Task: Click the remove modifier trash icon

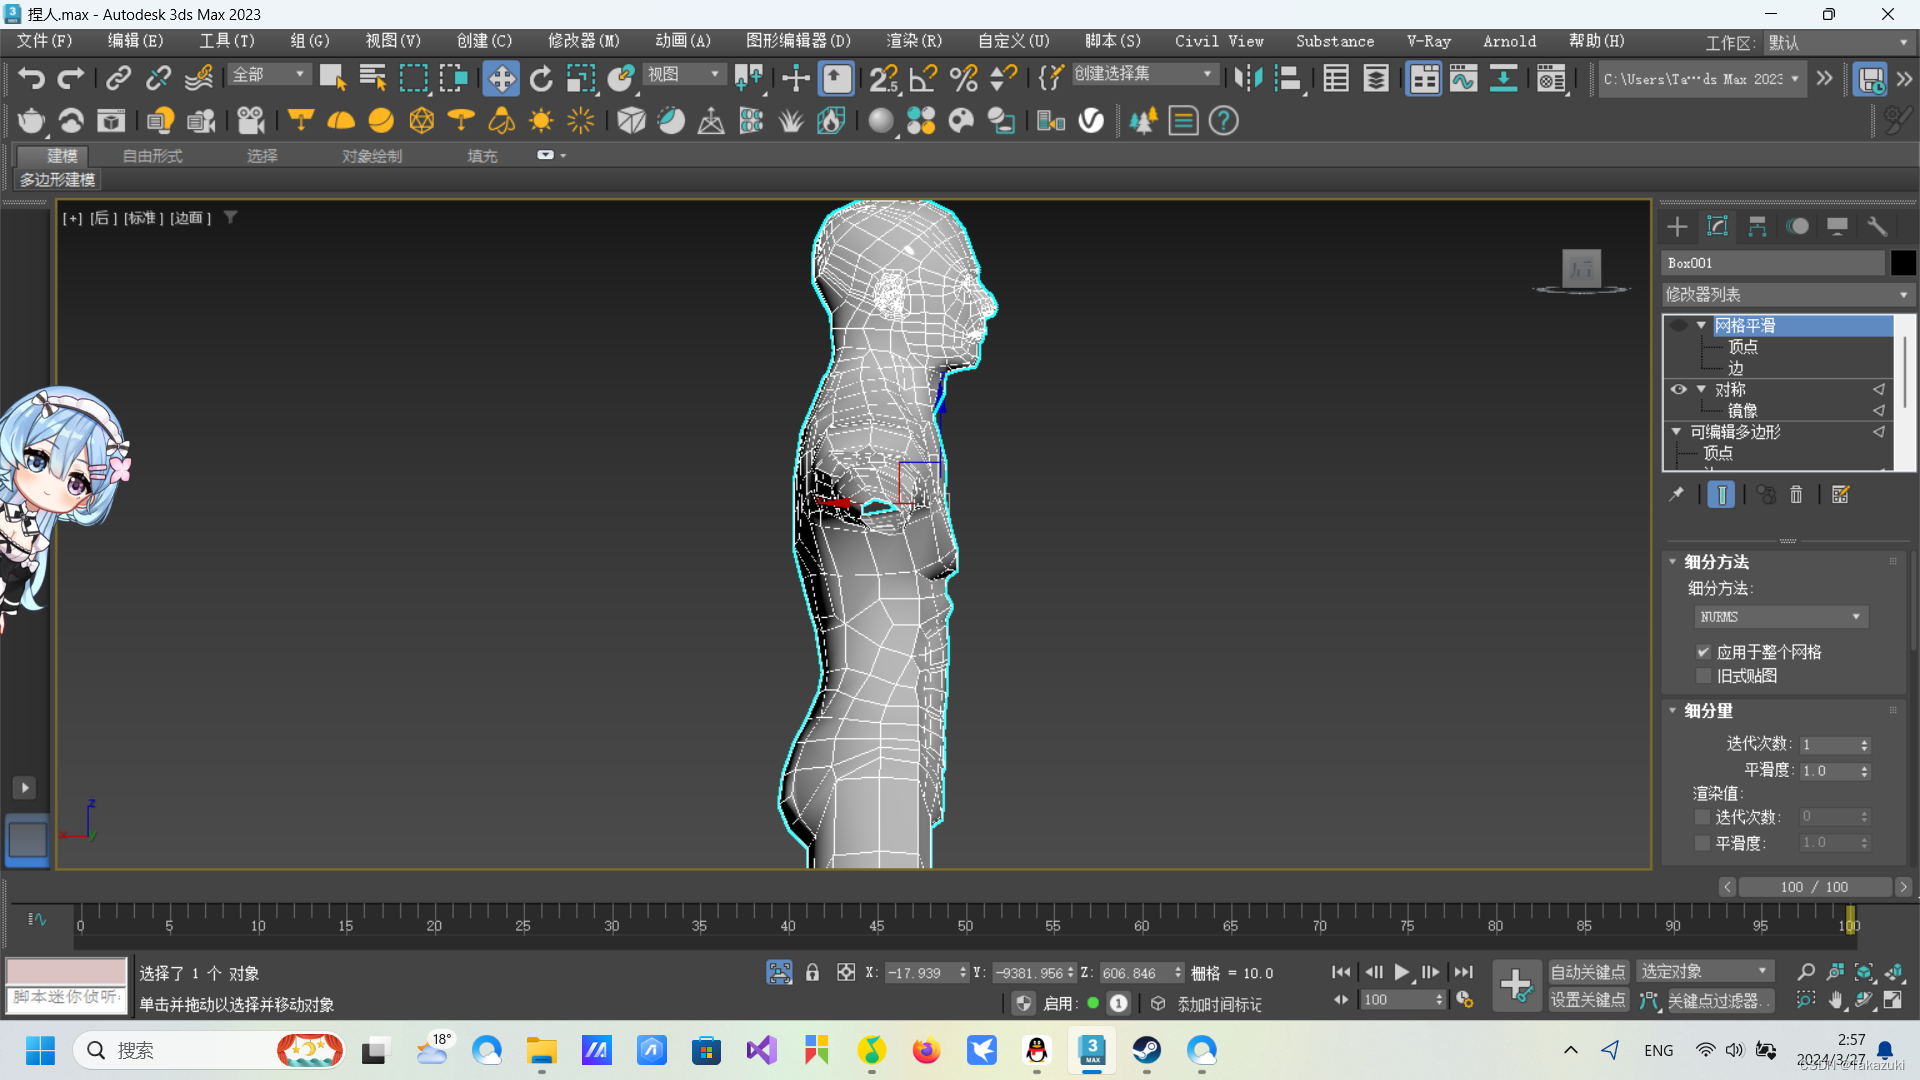Action: pyautogui.click(x=1796, y=495)
